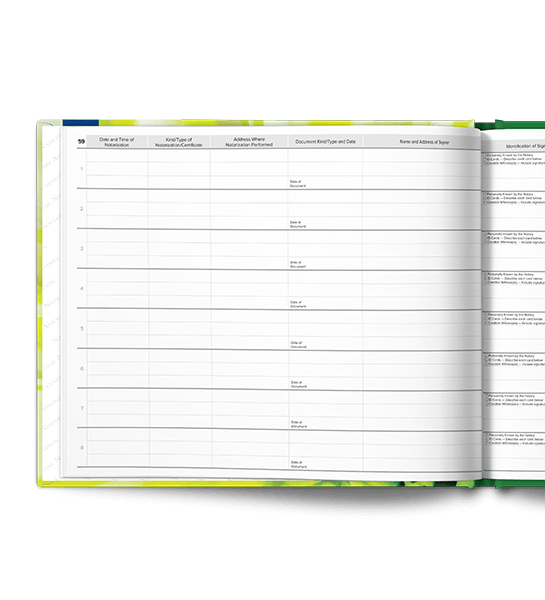
Task: Click the page number 59
Action: click(x=81, y=142)
